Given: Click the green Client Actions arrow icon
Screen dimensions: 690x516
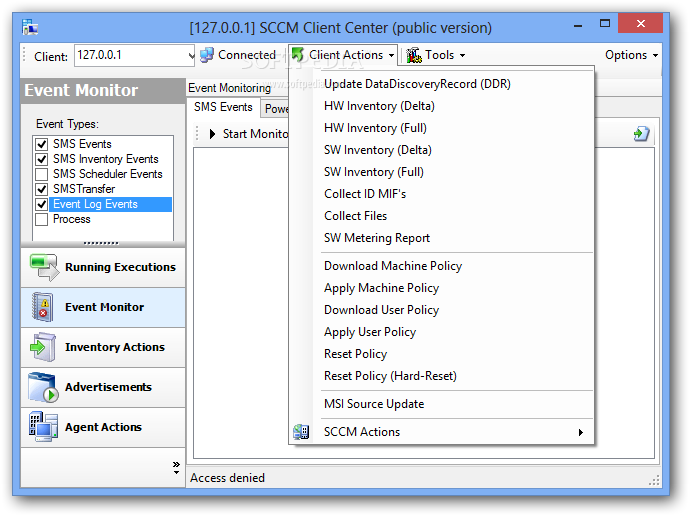Looking at the screenshot, I should click(298, 55).
